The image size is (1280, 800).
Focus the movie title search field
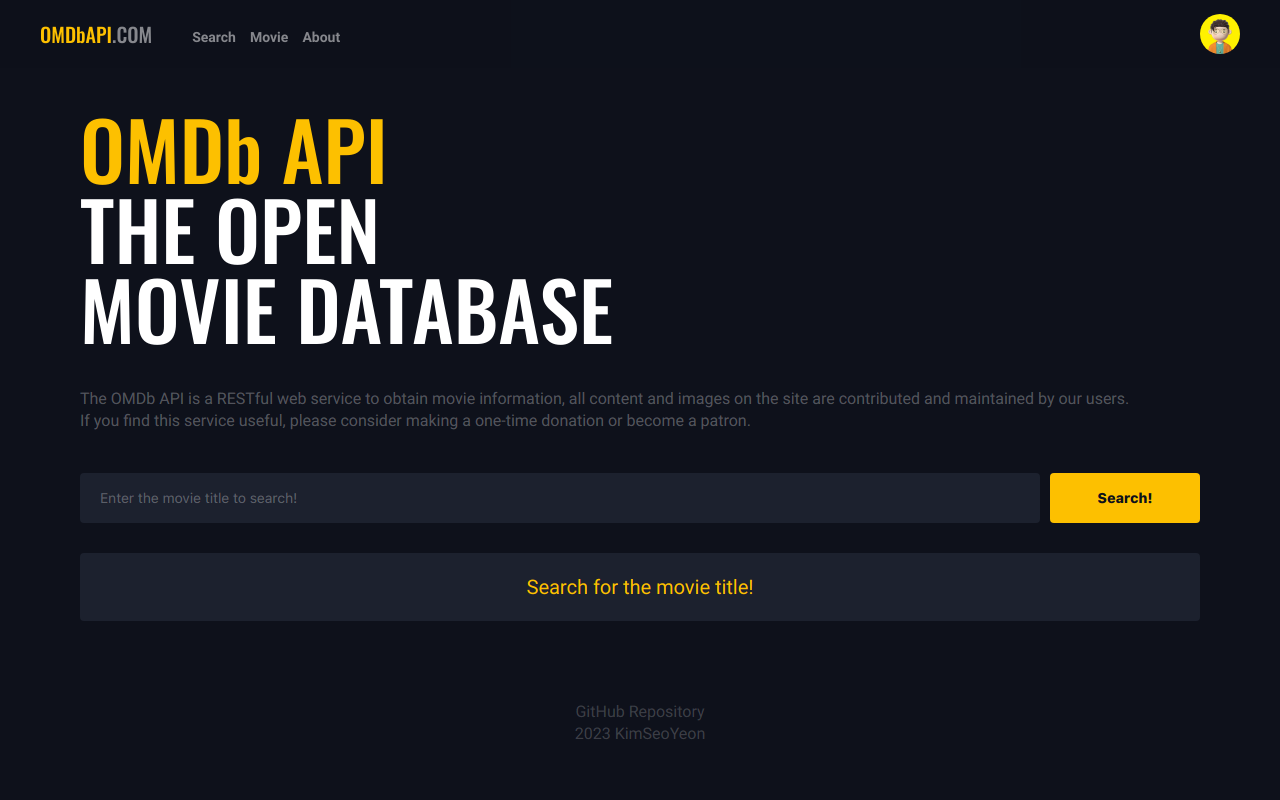pos(560,498)
